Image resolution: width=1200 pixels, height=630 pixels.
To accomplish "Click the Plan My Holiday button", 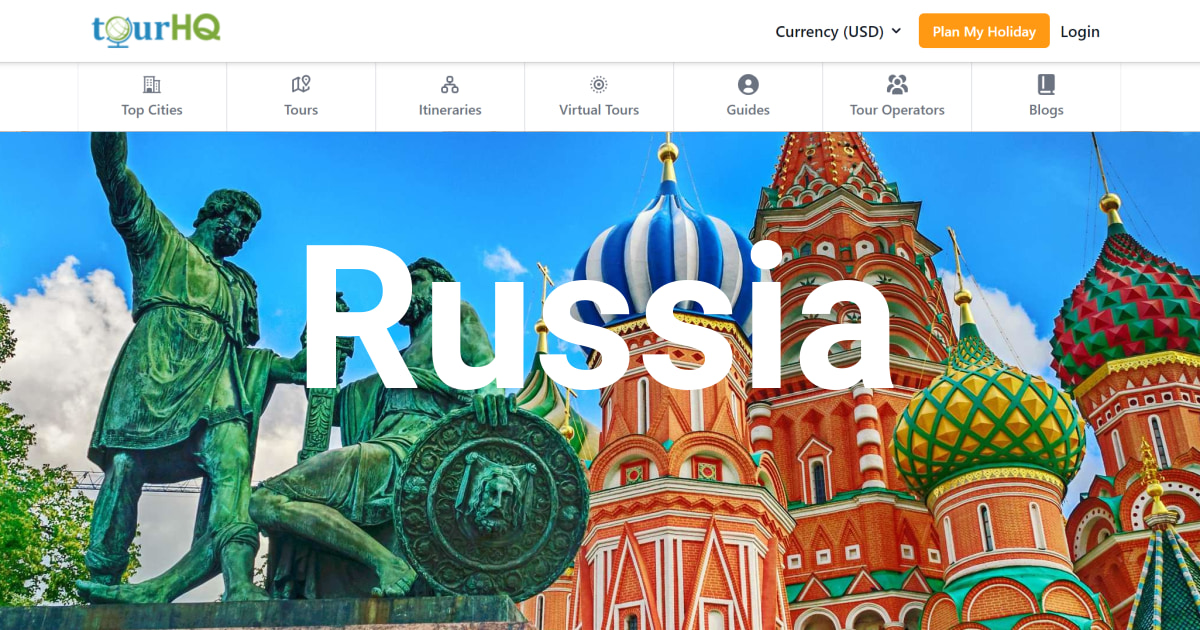I will click(984, 31).
